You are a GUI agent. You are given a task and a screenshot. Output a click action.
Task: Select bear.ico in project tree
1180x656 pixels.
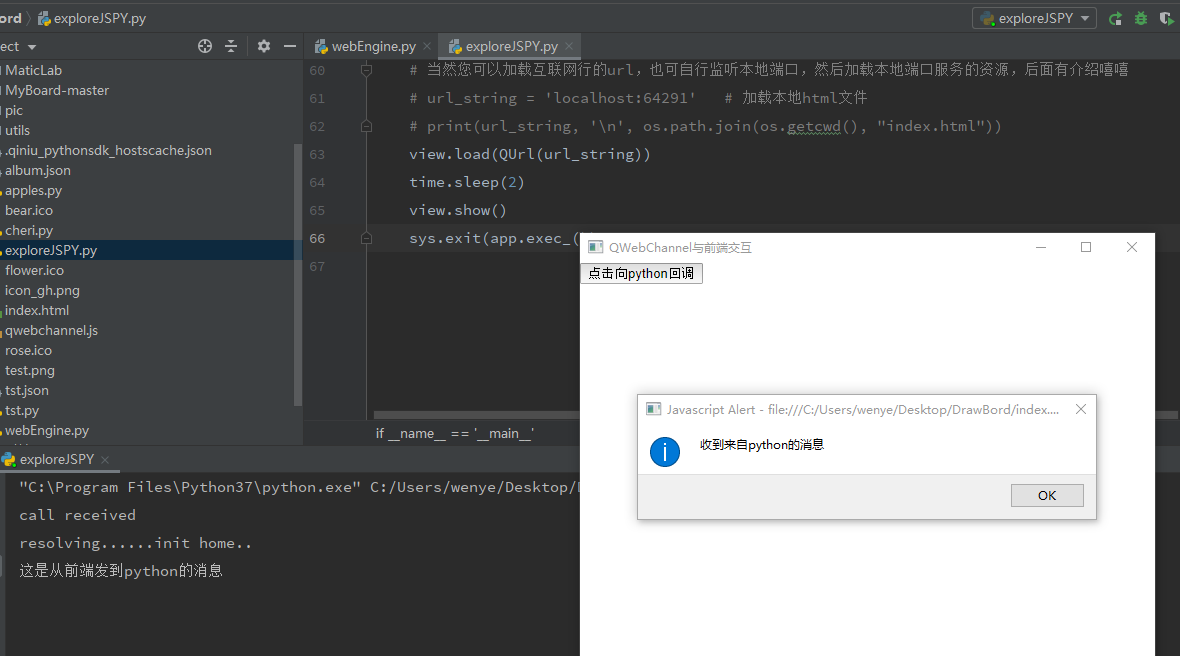[29, 211]
